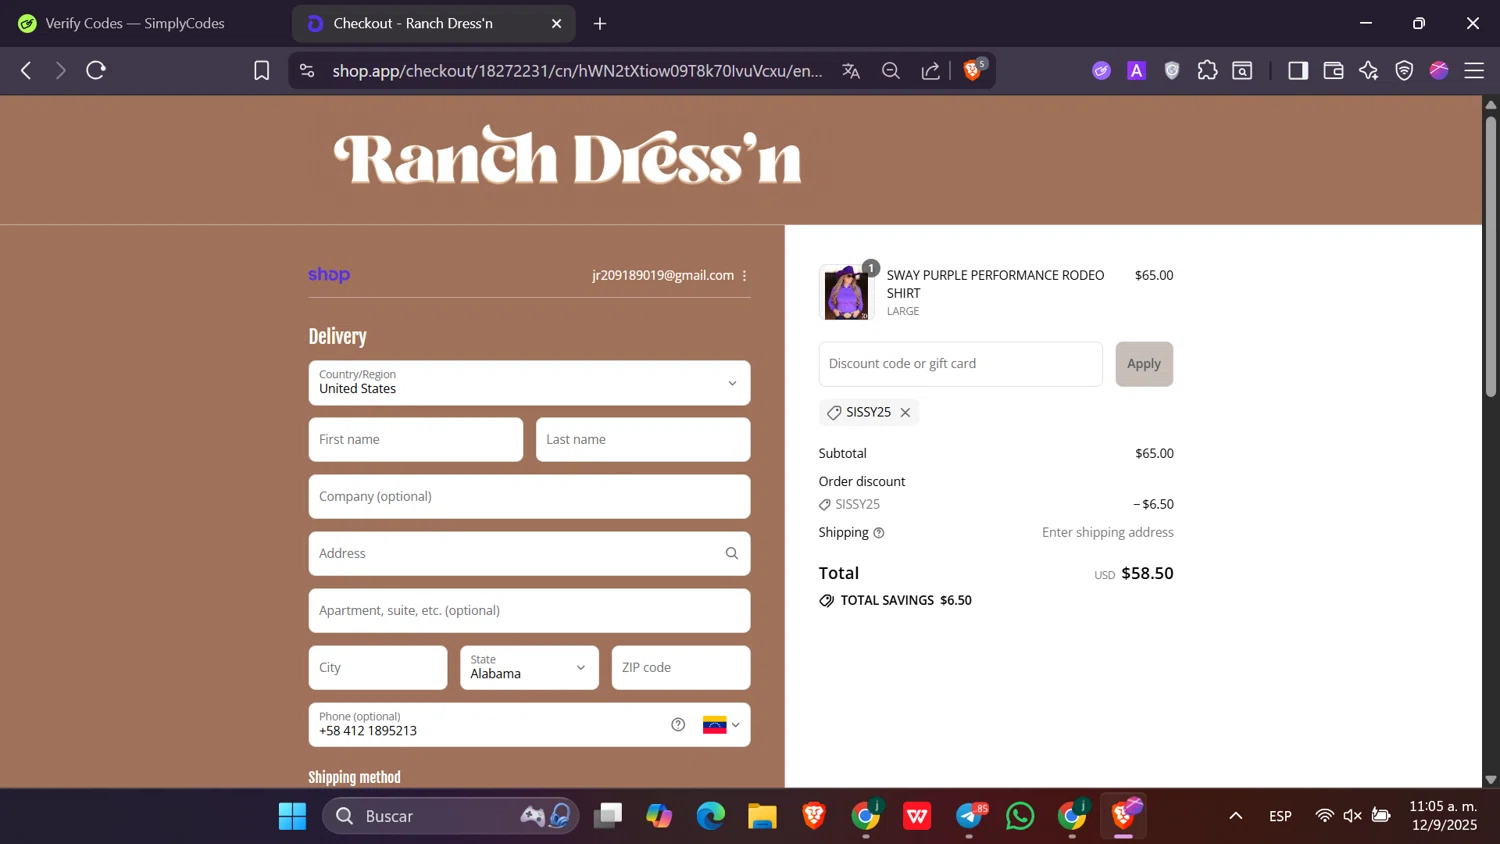Open Telegram from the taskbar

(969, 817)
